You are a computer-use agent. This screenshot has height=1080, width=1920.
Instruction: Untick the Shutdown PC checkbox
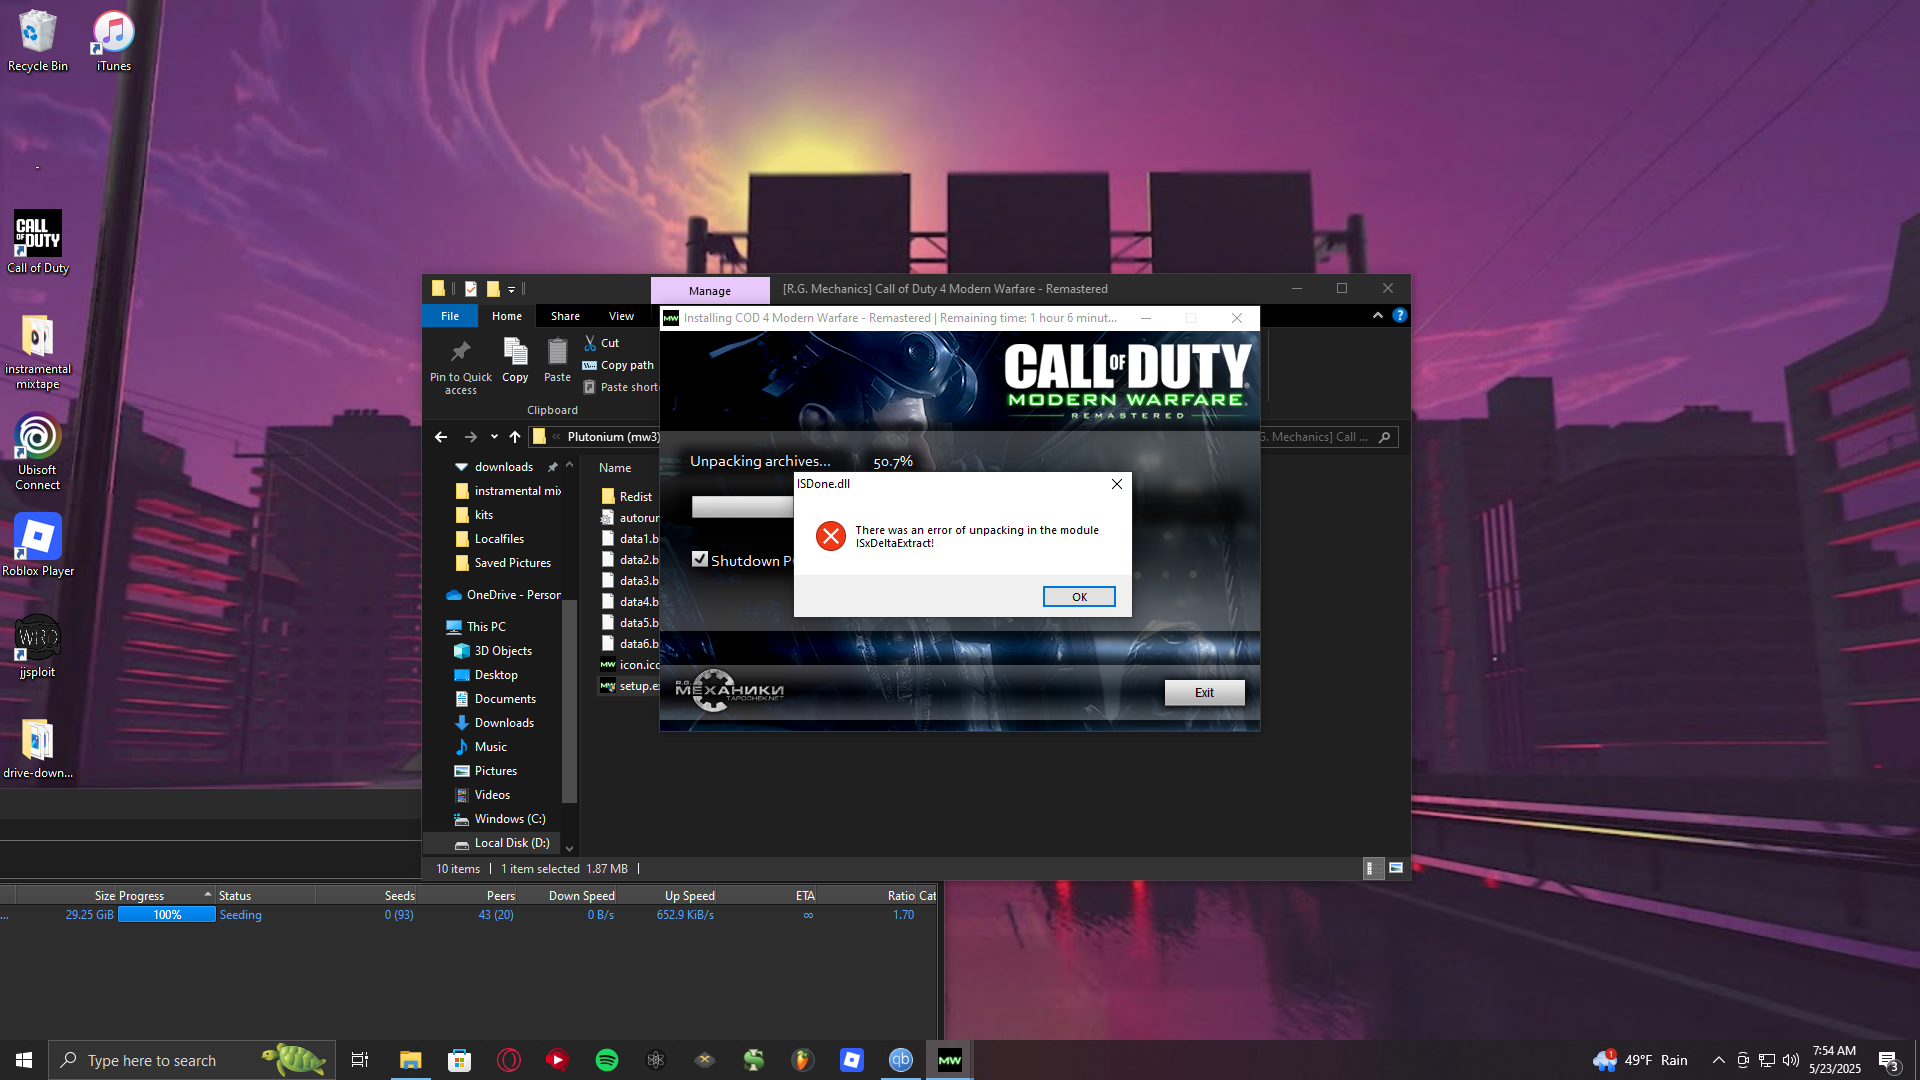(x=700, y=560)
